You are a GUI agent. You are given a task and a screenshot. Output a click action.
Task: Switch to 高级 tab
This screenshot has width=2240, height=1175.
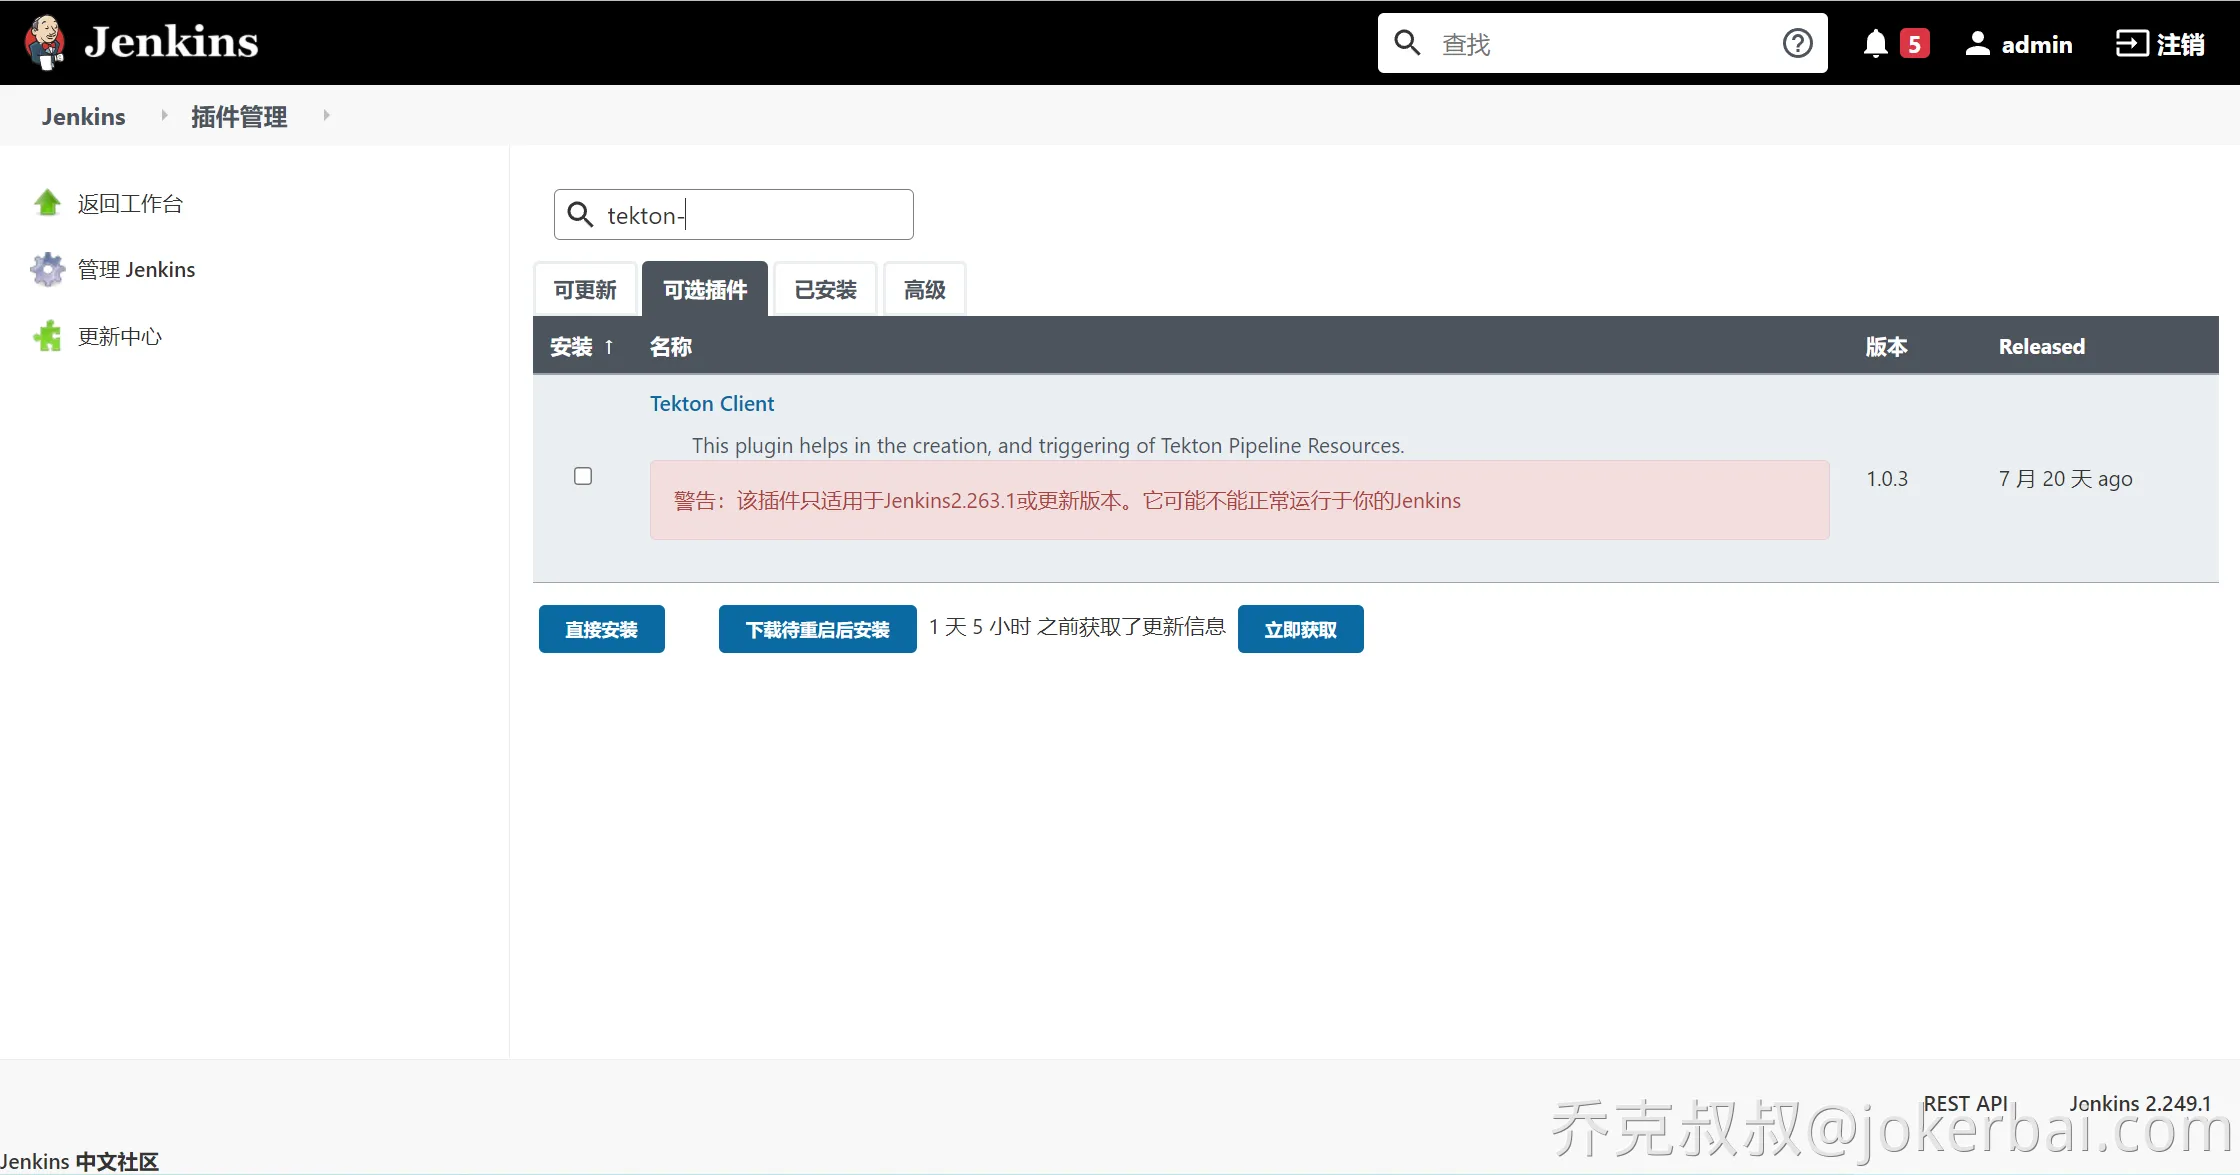924,290
